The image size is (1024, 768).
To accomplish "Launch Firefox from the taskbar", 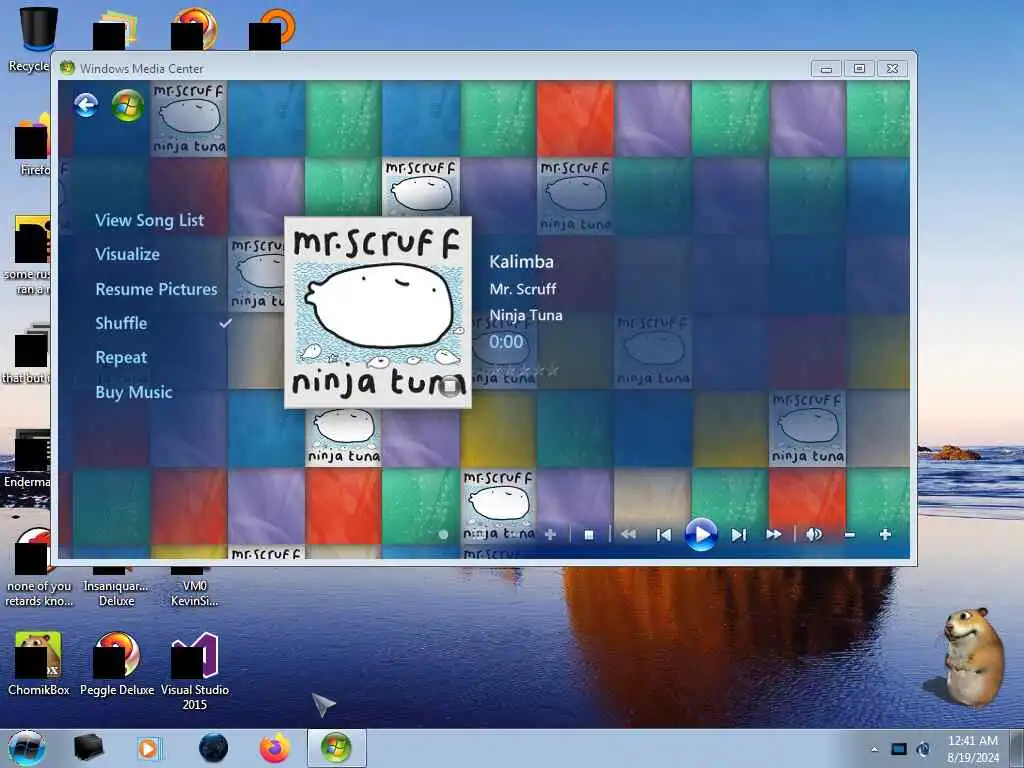I will [275, 748].
